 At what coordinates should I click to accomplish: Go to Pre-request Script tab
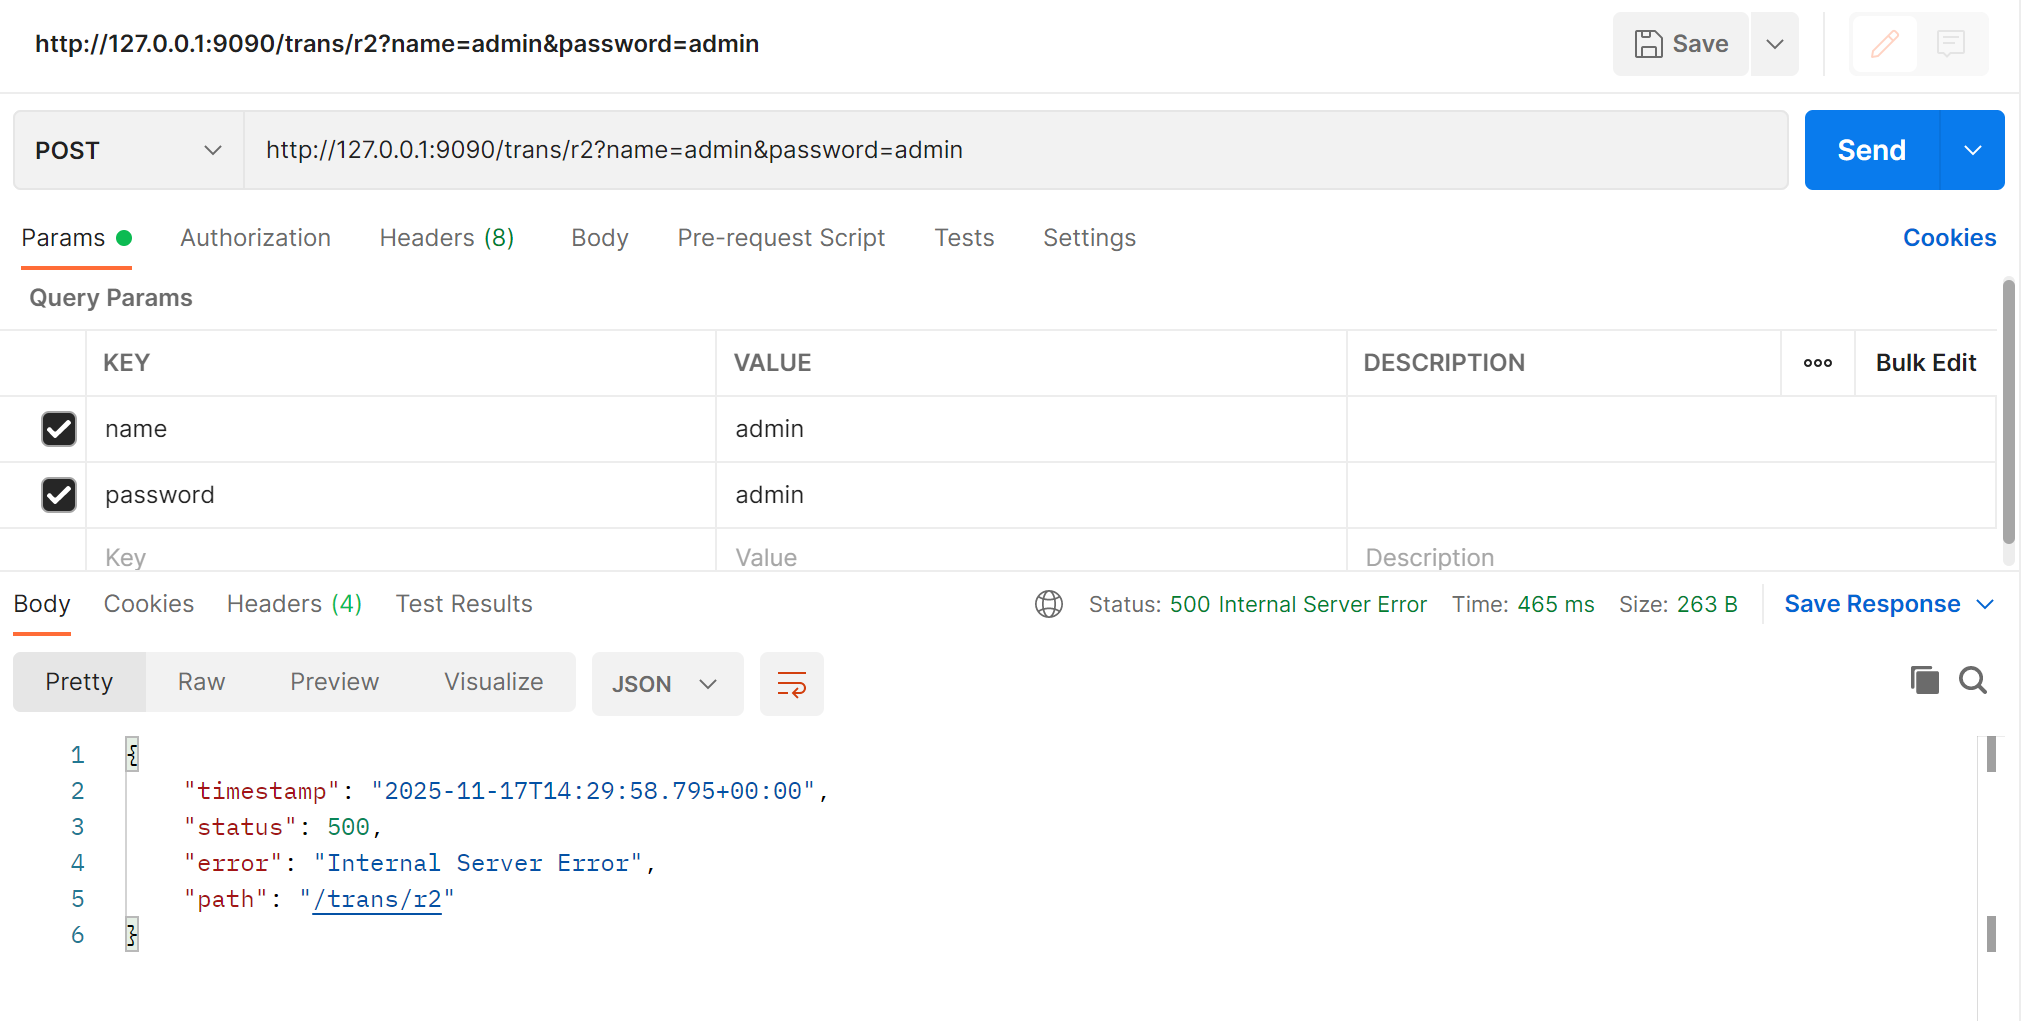click(x=781, y=238)
